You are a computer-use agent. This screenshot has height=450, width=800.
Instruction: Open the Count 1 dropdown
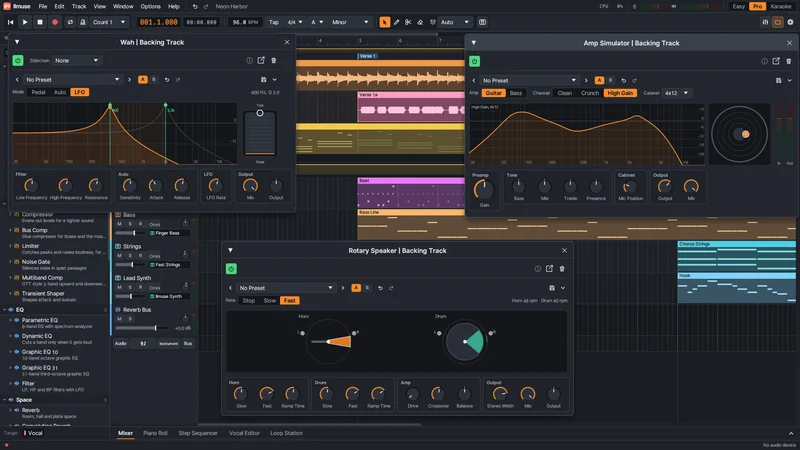click(x=109, y=22)
